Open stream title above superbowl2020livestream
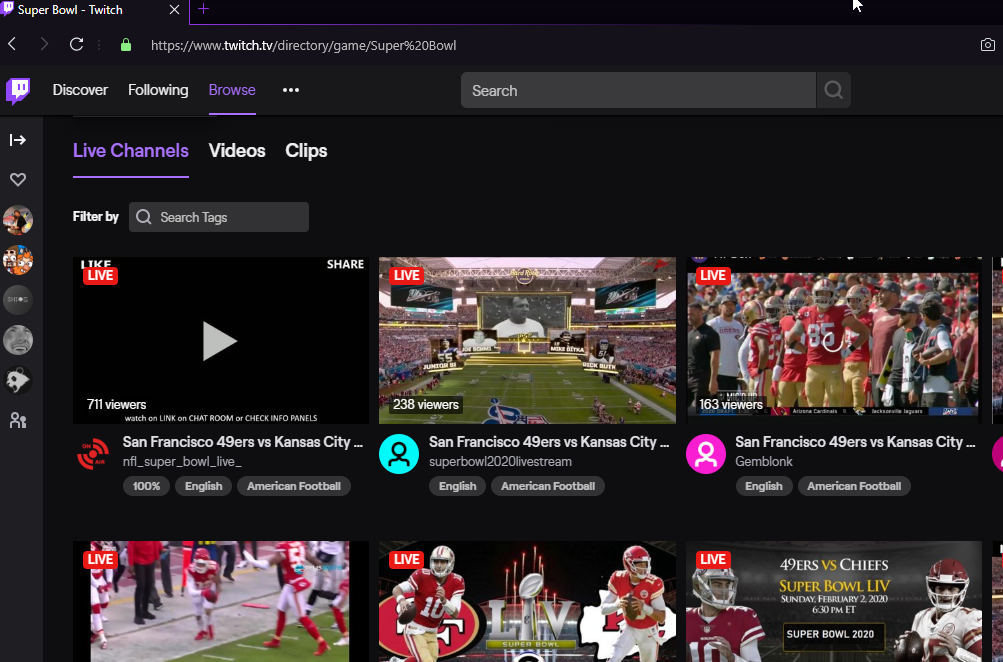Screen dimensions: 1003x662 click(549, 442)
